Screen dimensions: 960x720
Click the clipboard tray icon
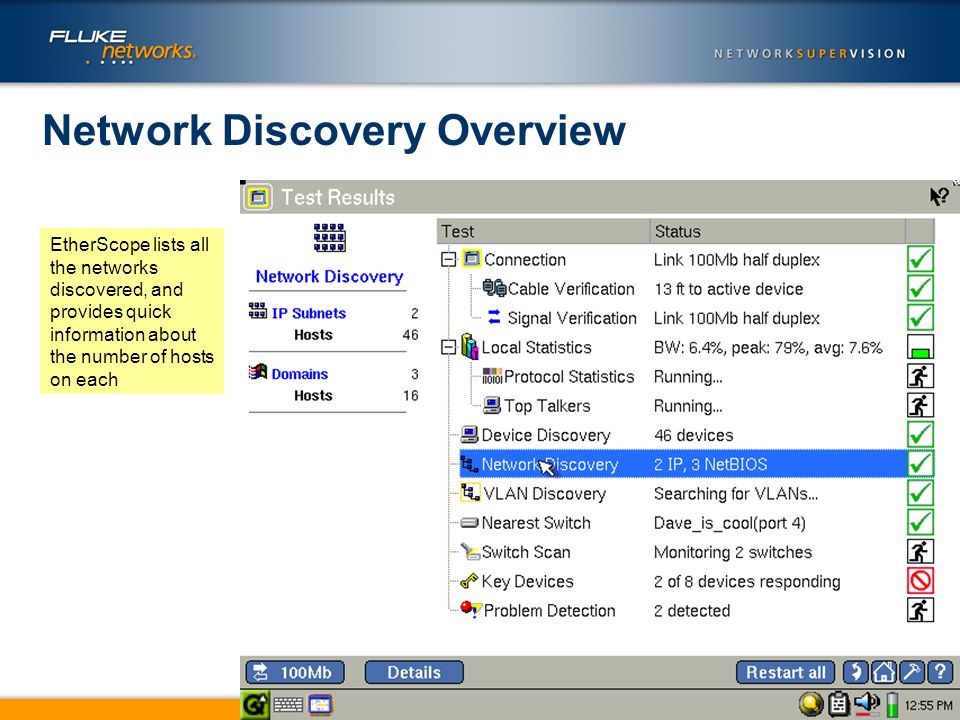point(839,705)
